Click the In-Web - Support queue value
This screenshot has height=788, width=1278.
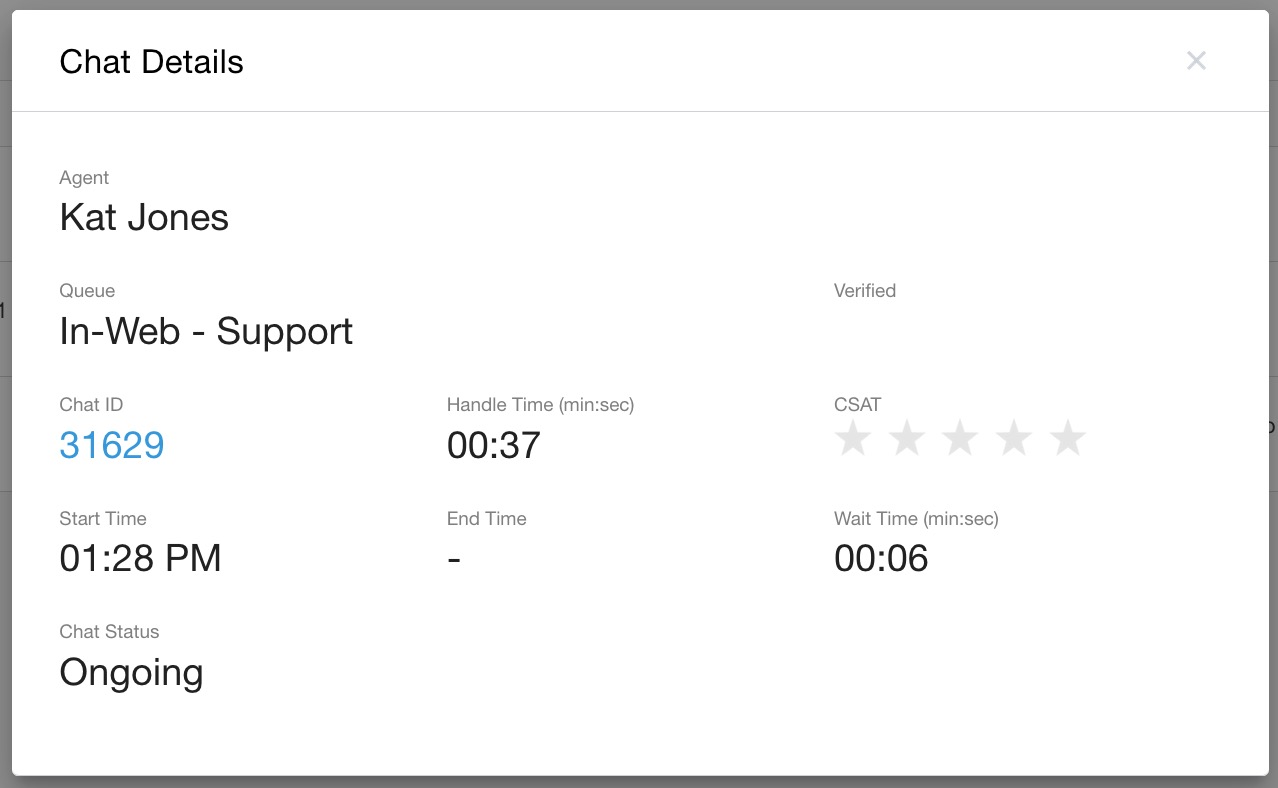click(206, 331)
